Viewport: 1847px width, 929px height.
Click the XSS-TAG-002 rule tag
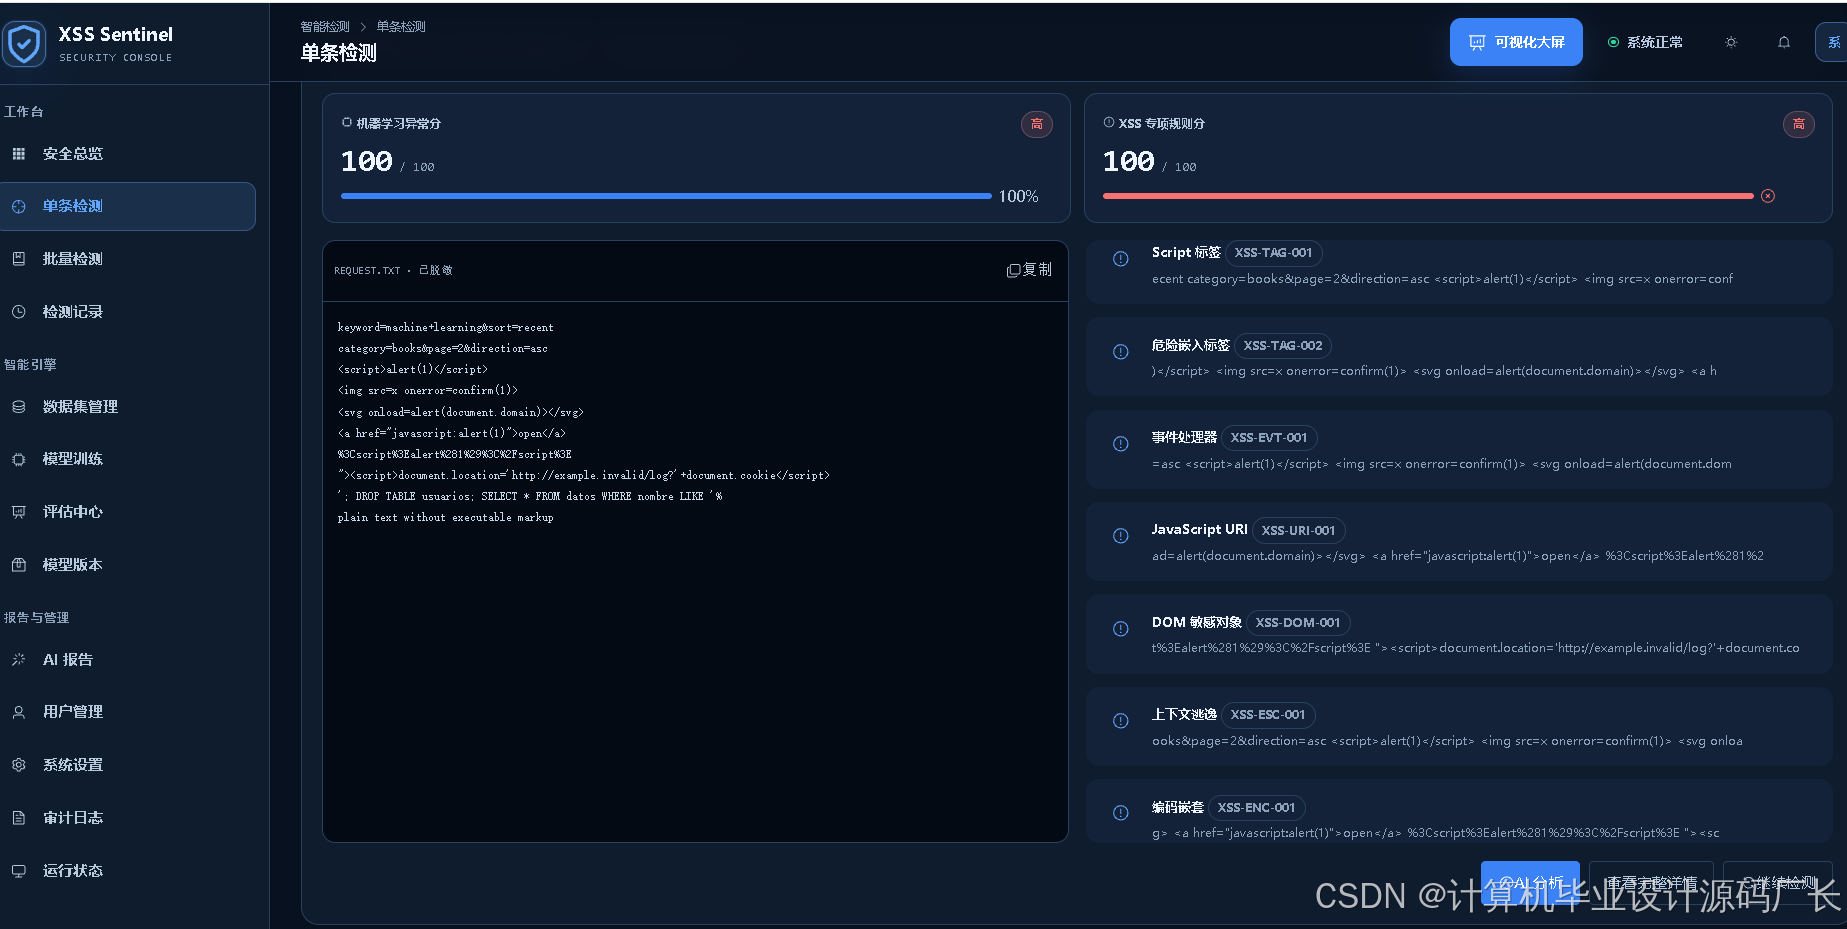pos(1283,346)
